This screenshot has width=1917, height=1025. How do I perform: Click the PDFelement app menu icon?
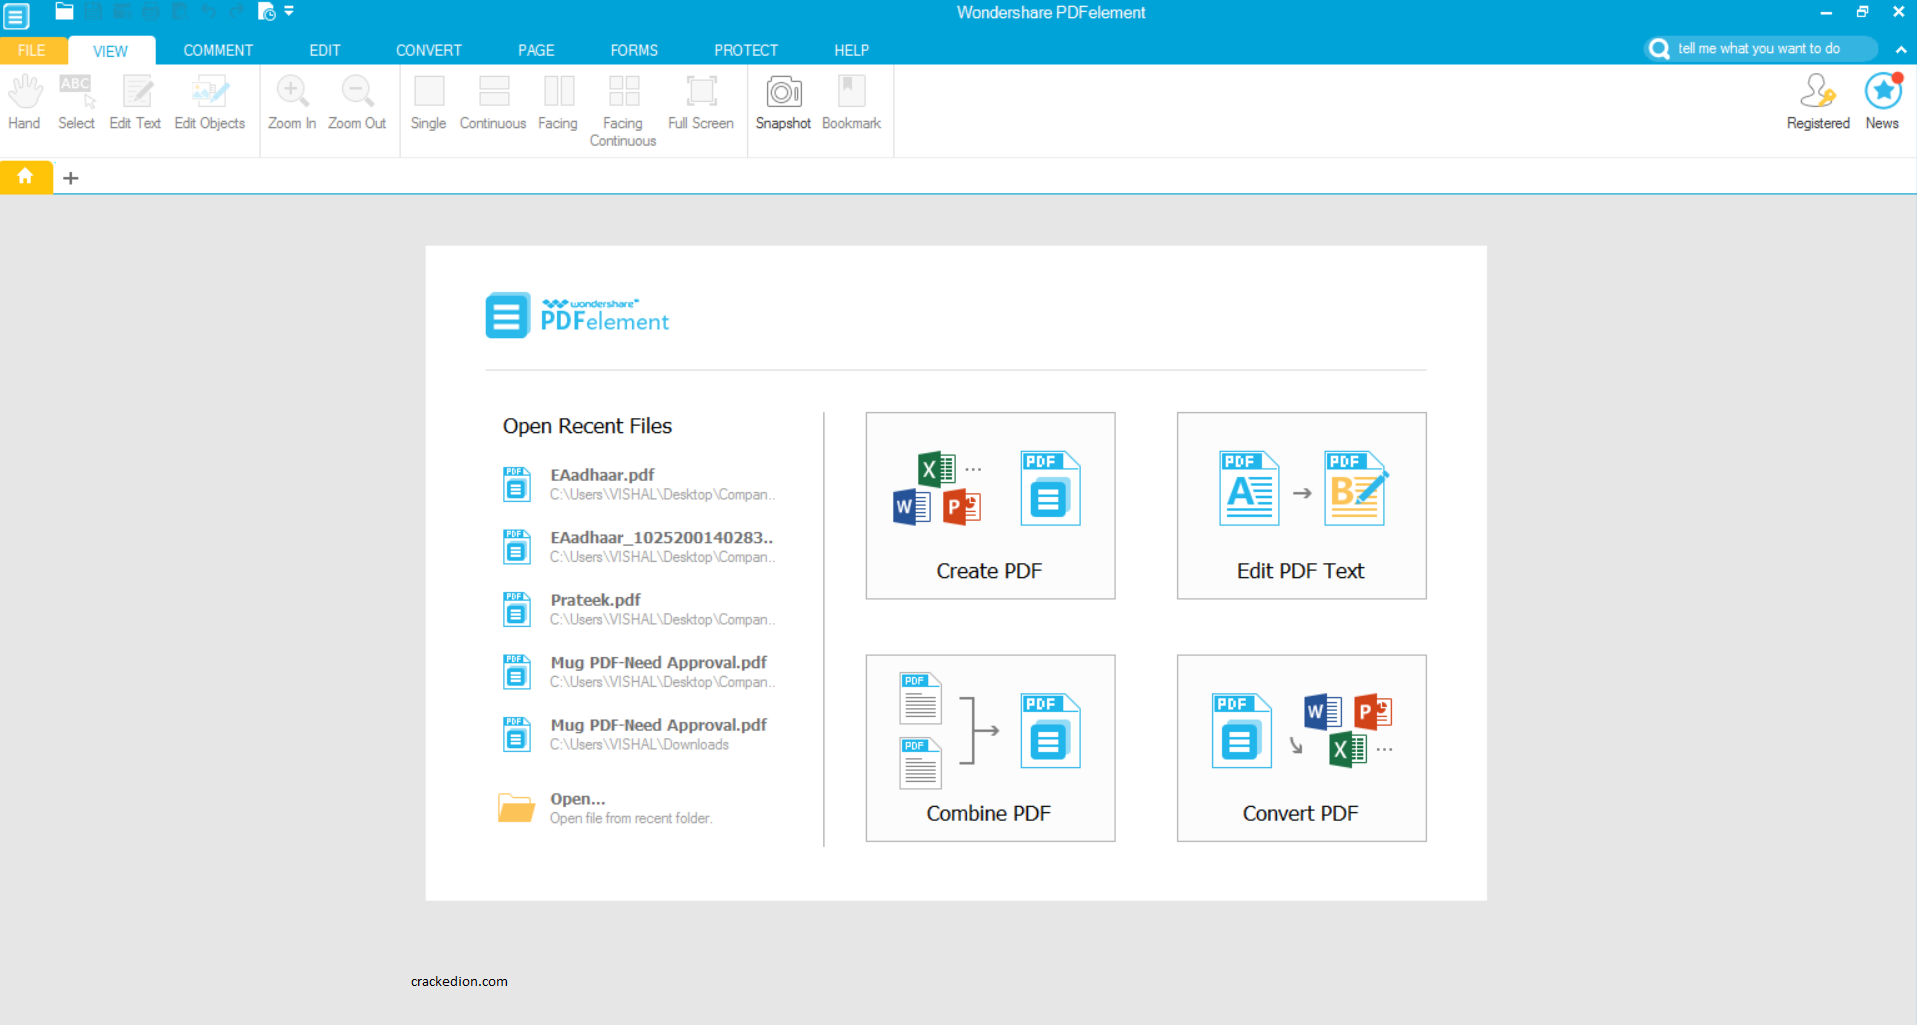(17, 16)
